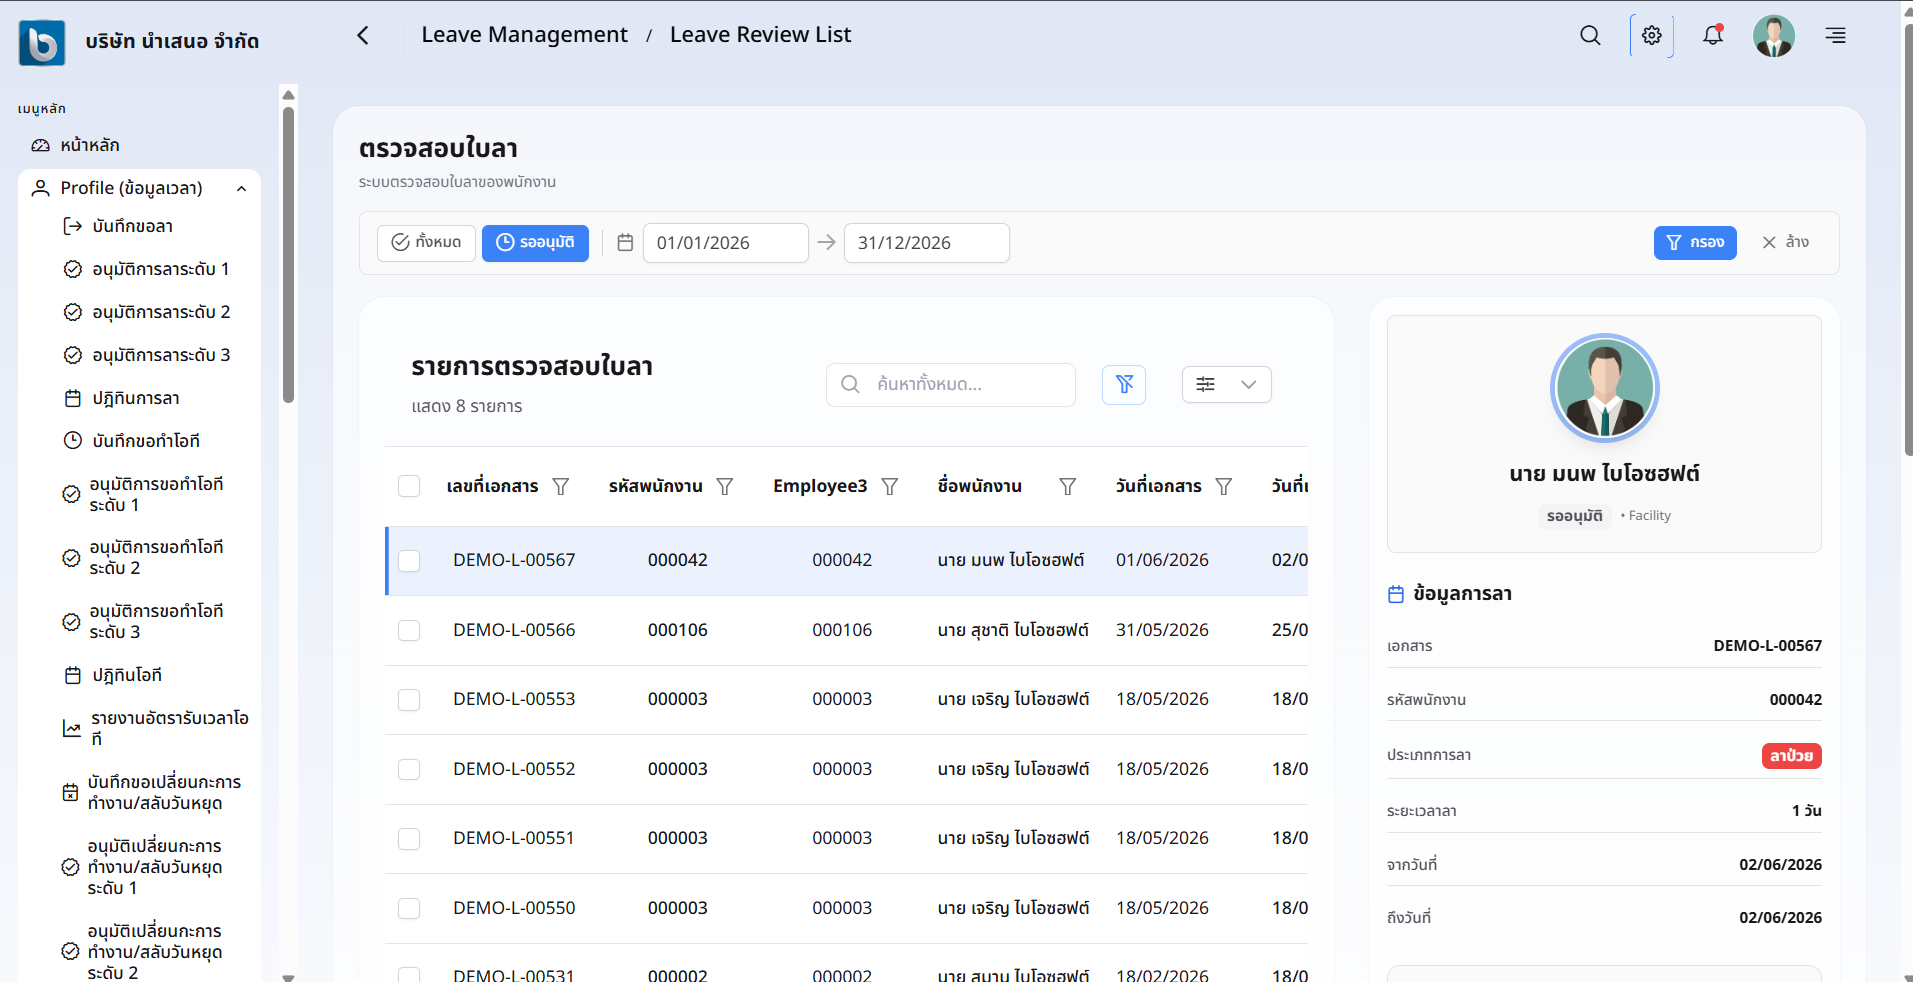Click the blue กรอง filter button
The image size is (1913, 982).
click(1695, 243)
